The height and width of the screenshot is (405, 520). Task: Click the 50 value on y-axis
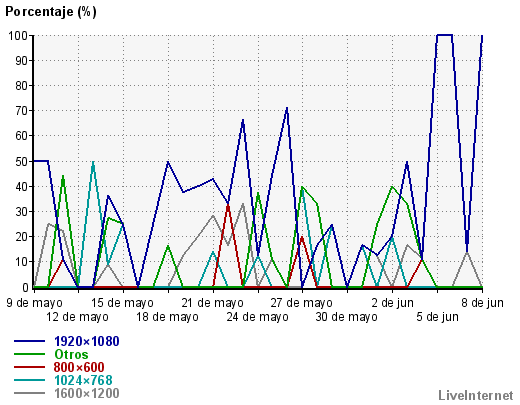tap(22, 161)
